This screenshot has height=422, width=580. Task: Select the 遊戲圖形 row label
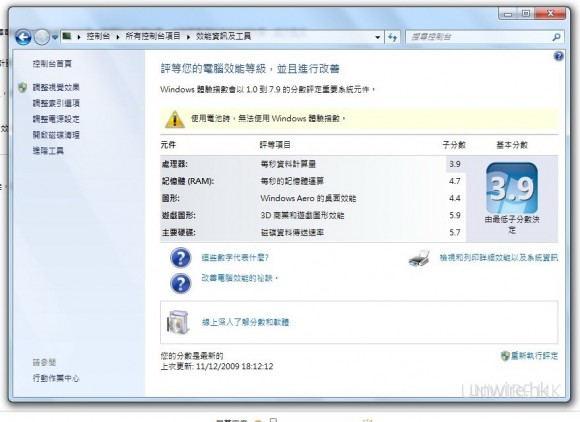click(x=178, y=215)
